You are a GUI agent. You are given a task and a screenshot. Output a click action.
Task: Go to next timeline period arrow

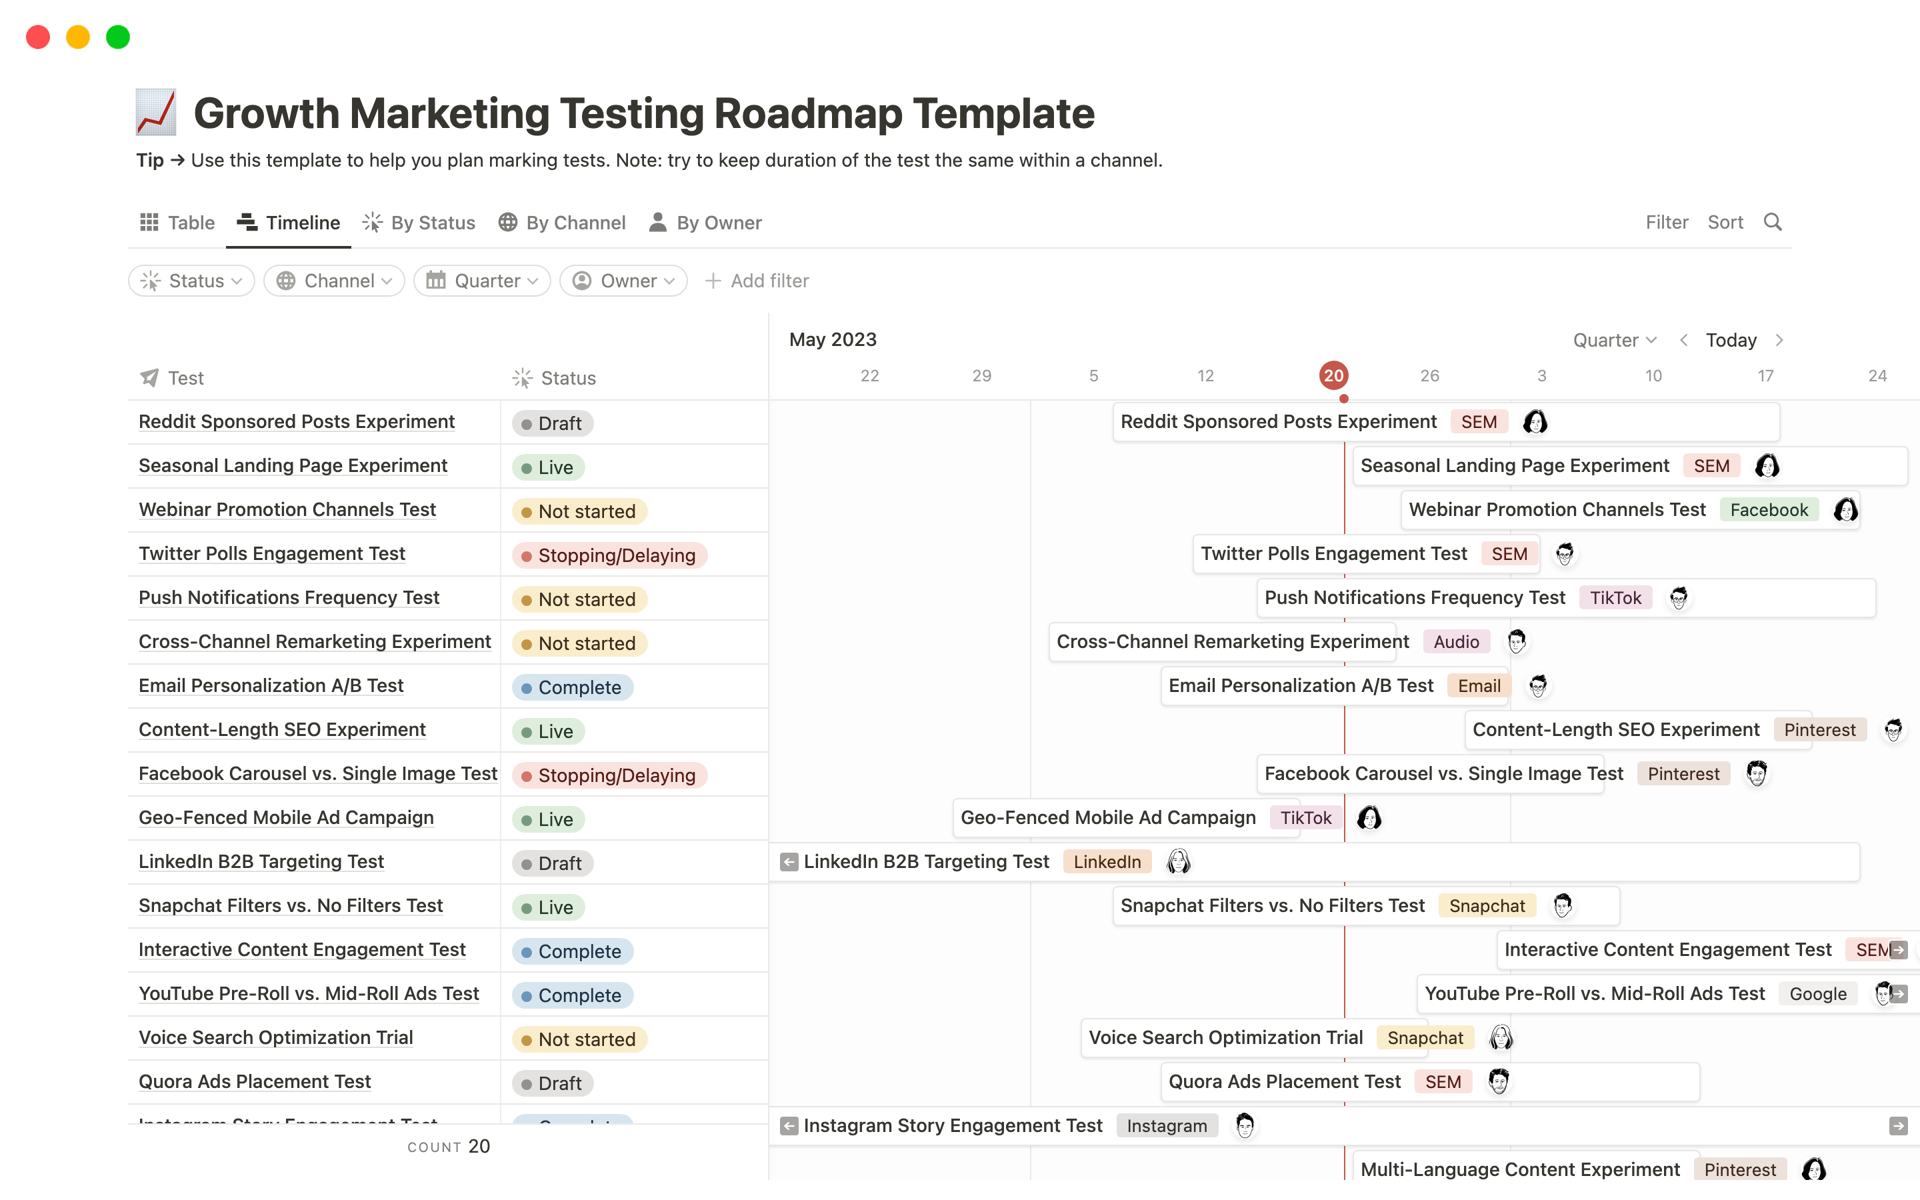1780,340
